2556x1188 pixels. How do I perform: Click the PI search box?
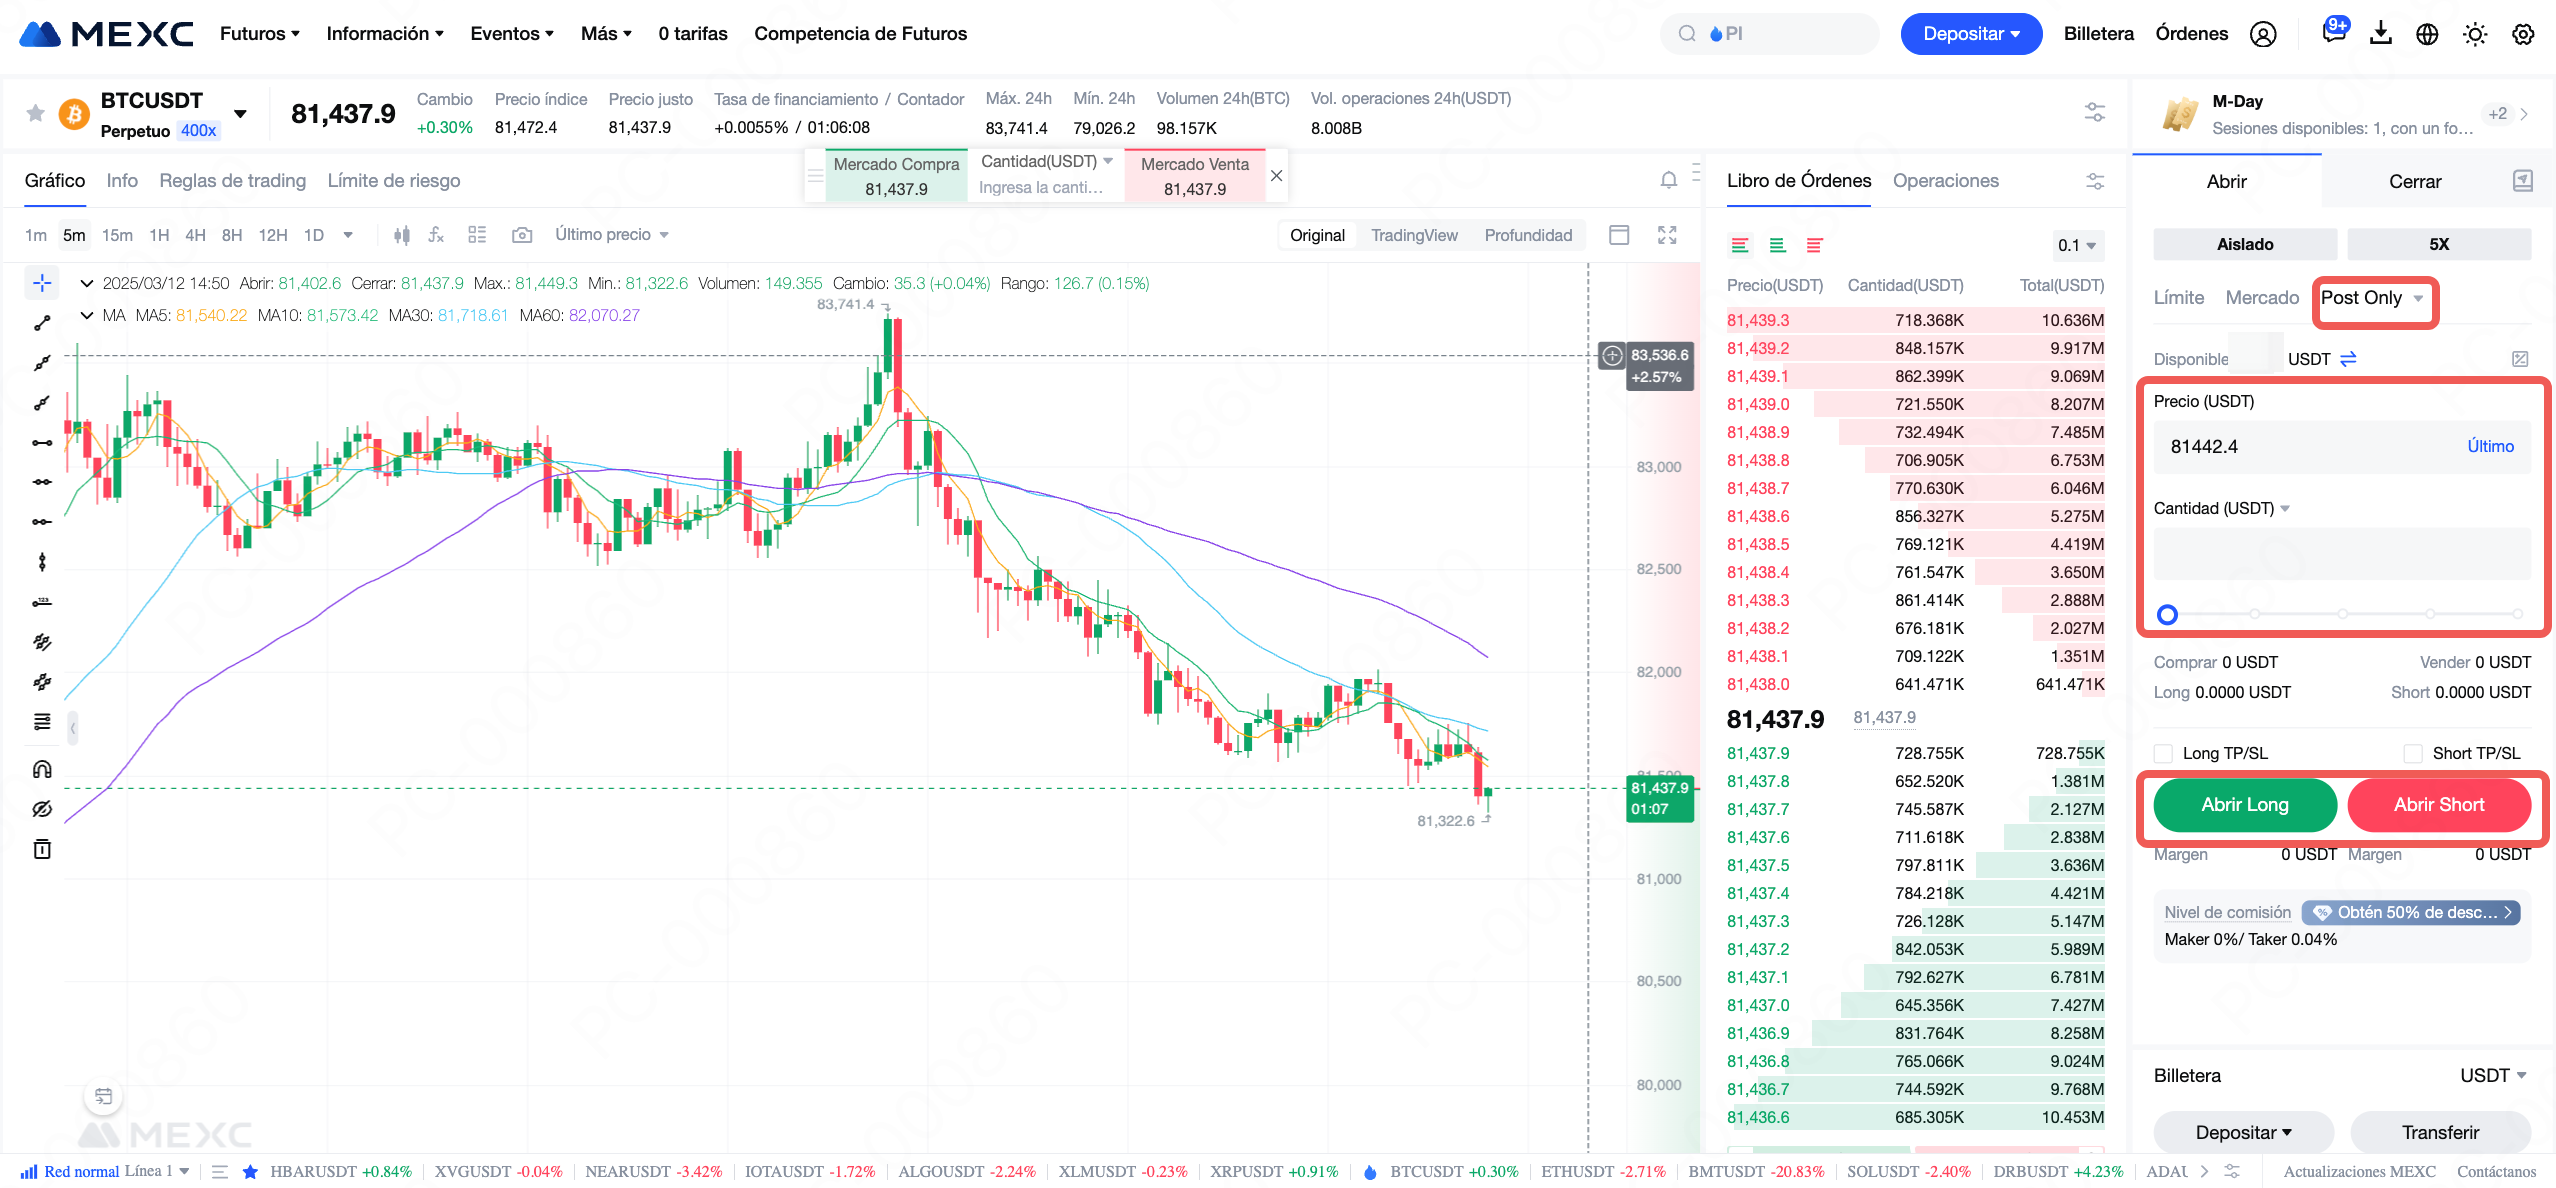[1769, 34]
